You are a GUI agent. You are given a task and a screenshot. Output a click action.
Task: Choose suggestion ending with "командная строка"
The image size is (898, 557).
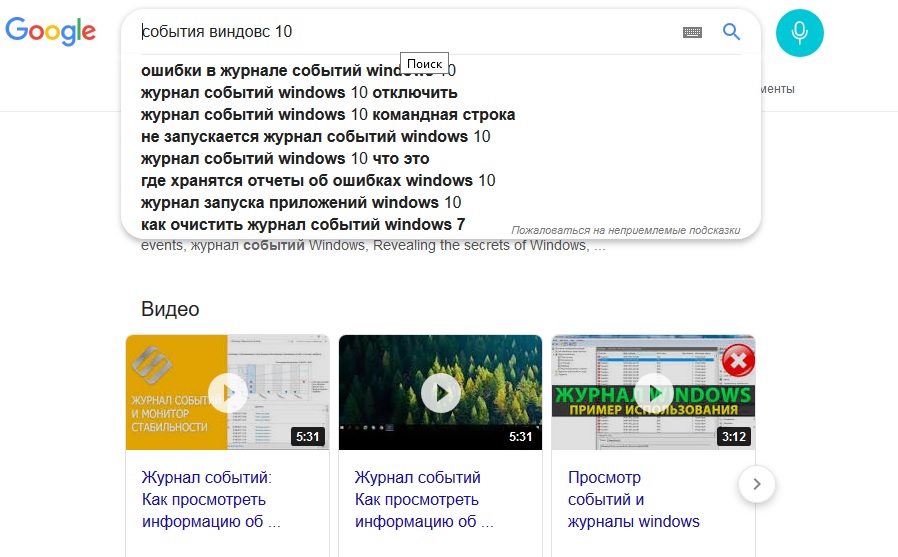point(328,114)
